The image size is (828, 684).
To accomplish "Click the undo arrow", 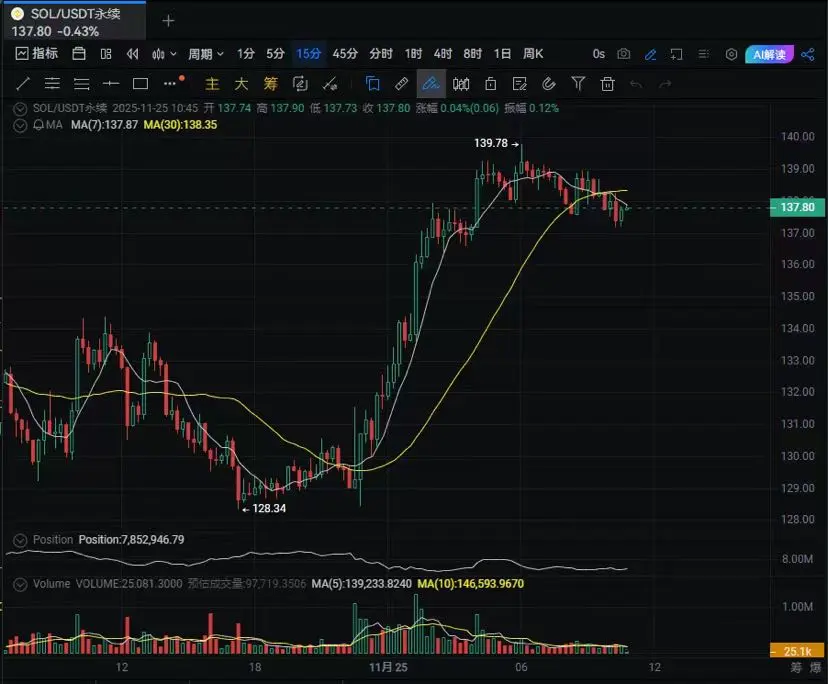I will [x=636, y=84].
